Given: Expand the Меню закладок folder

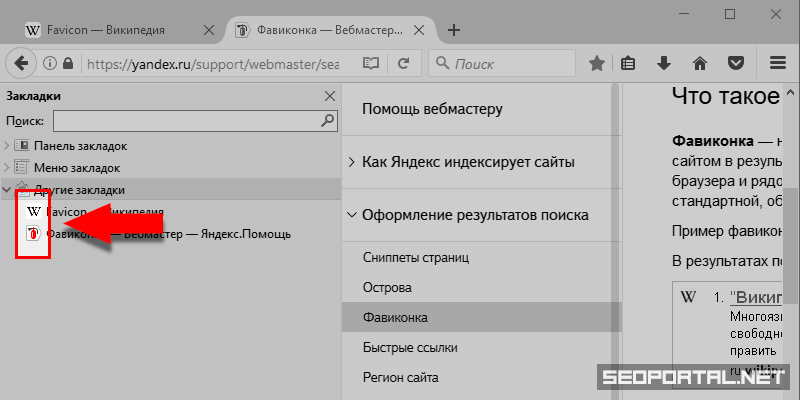Looking at the screenshot, I should click(7, 168).
